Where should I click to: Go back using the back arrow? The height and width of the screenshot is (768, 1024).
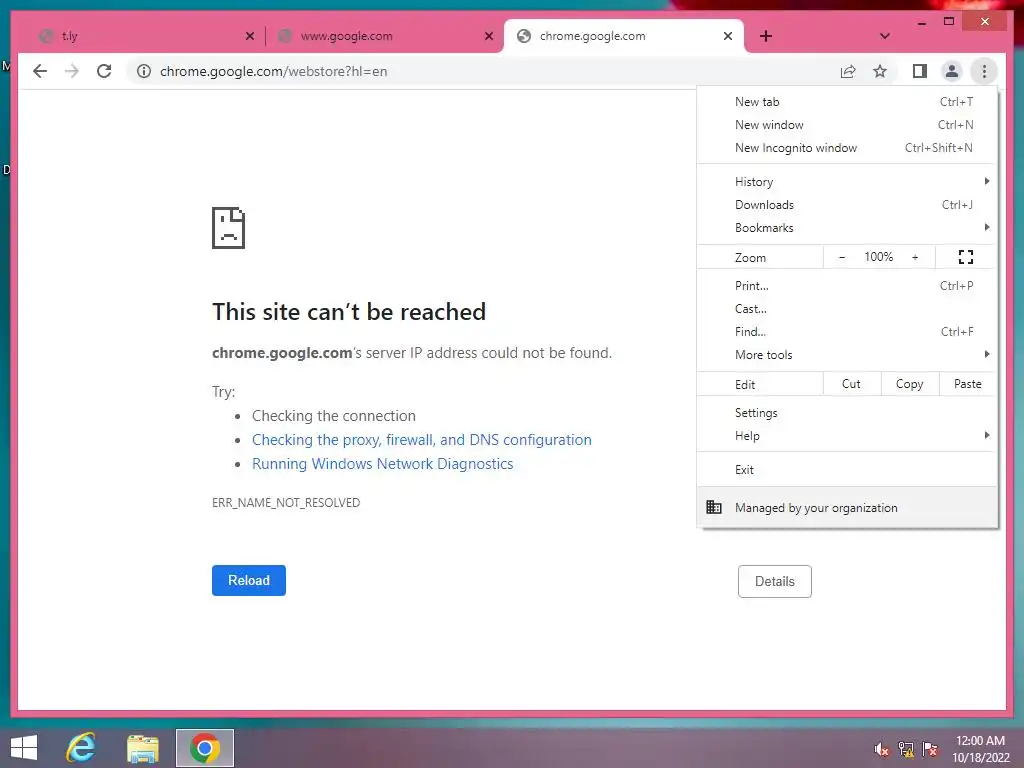tap(40, 71)
